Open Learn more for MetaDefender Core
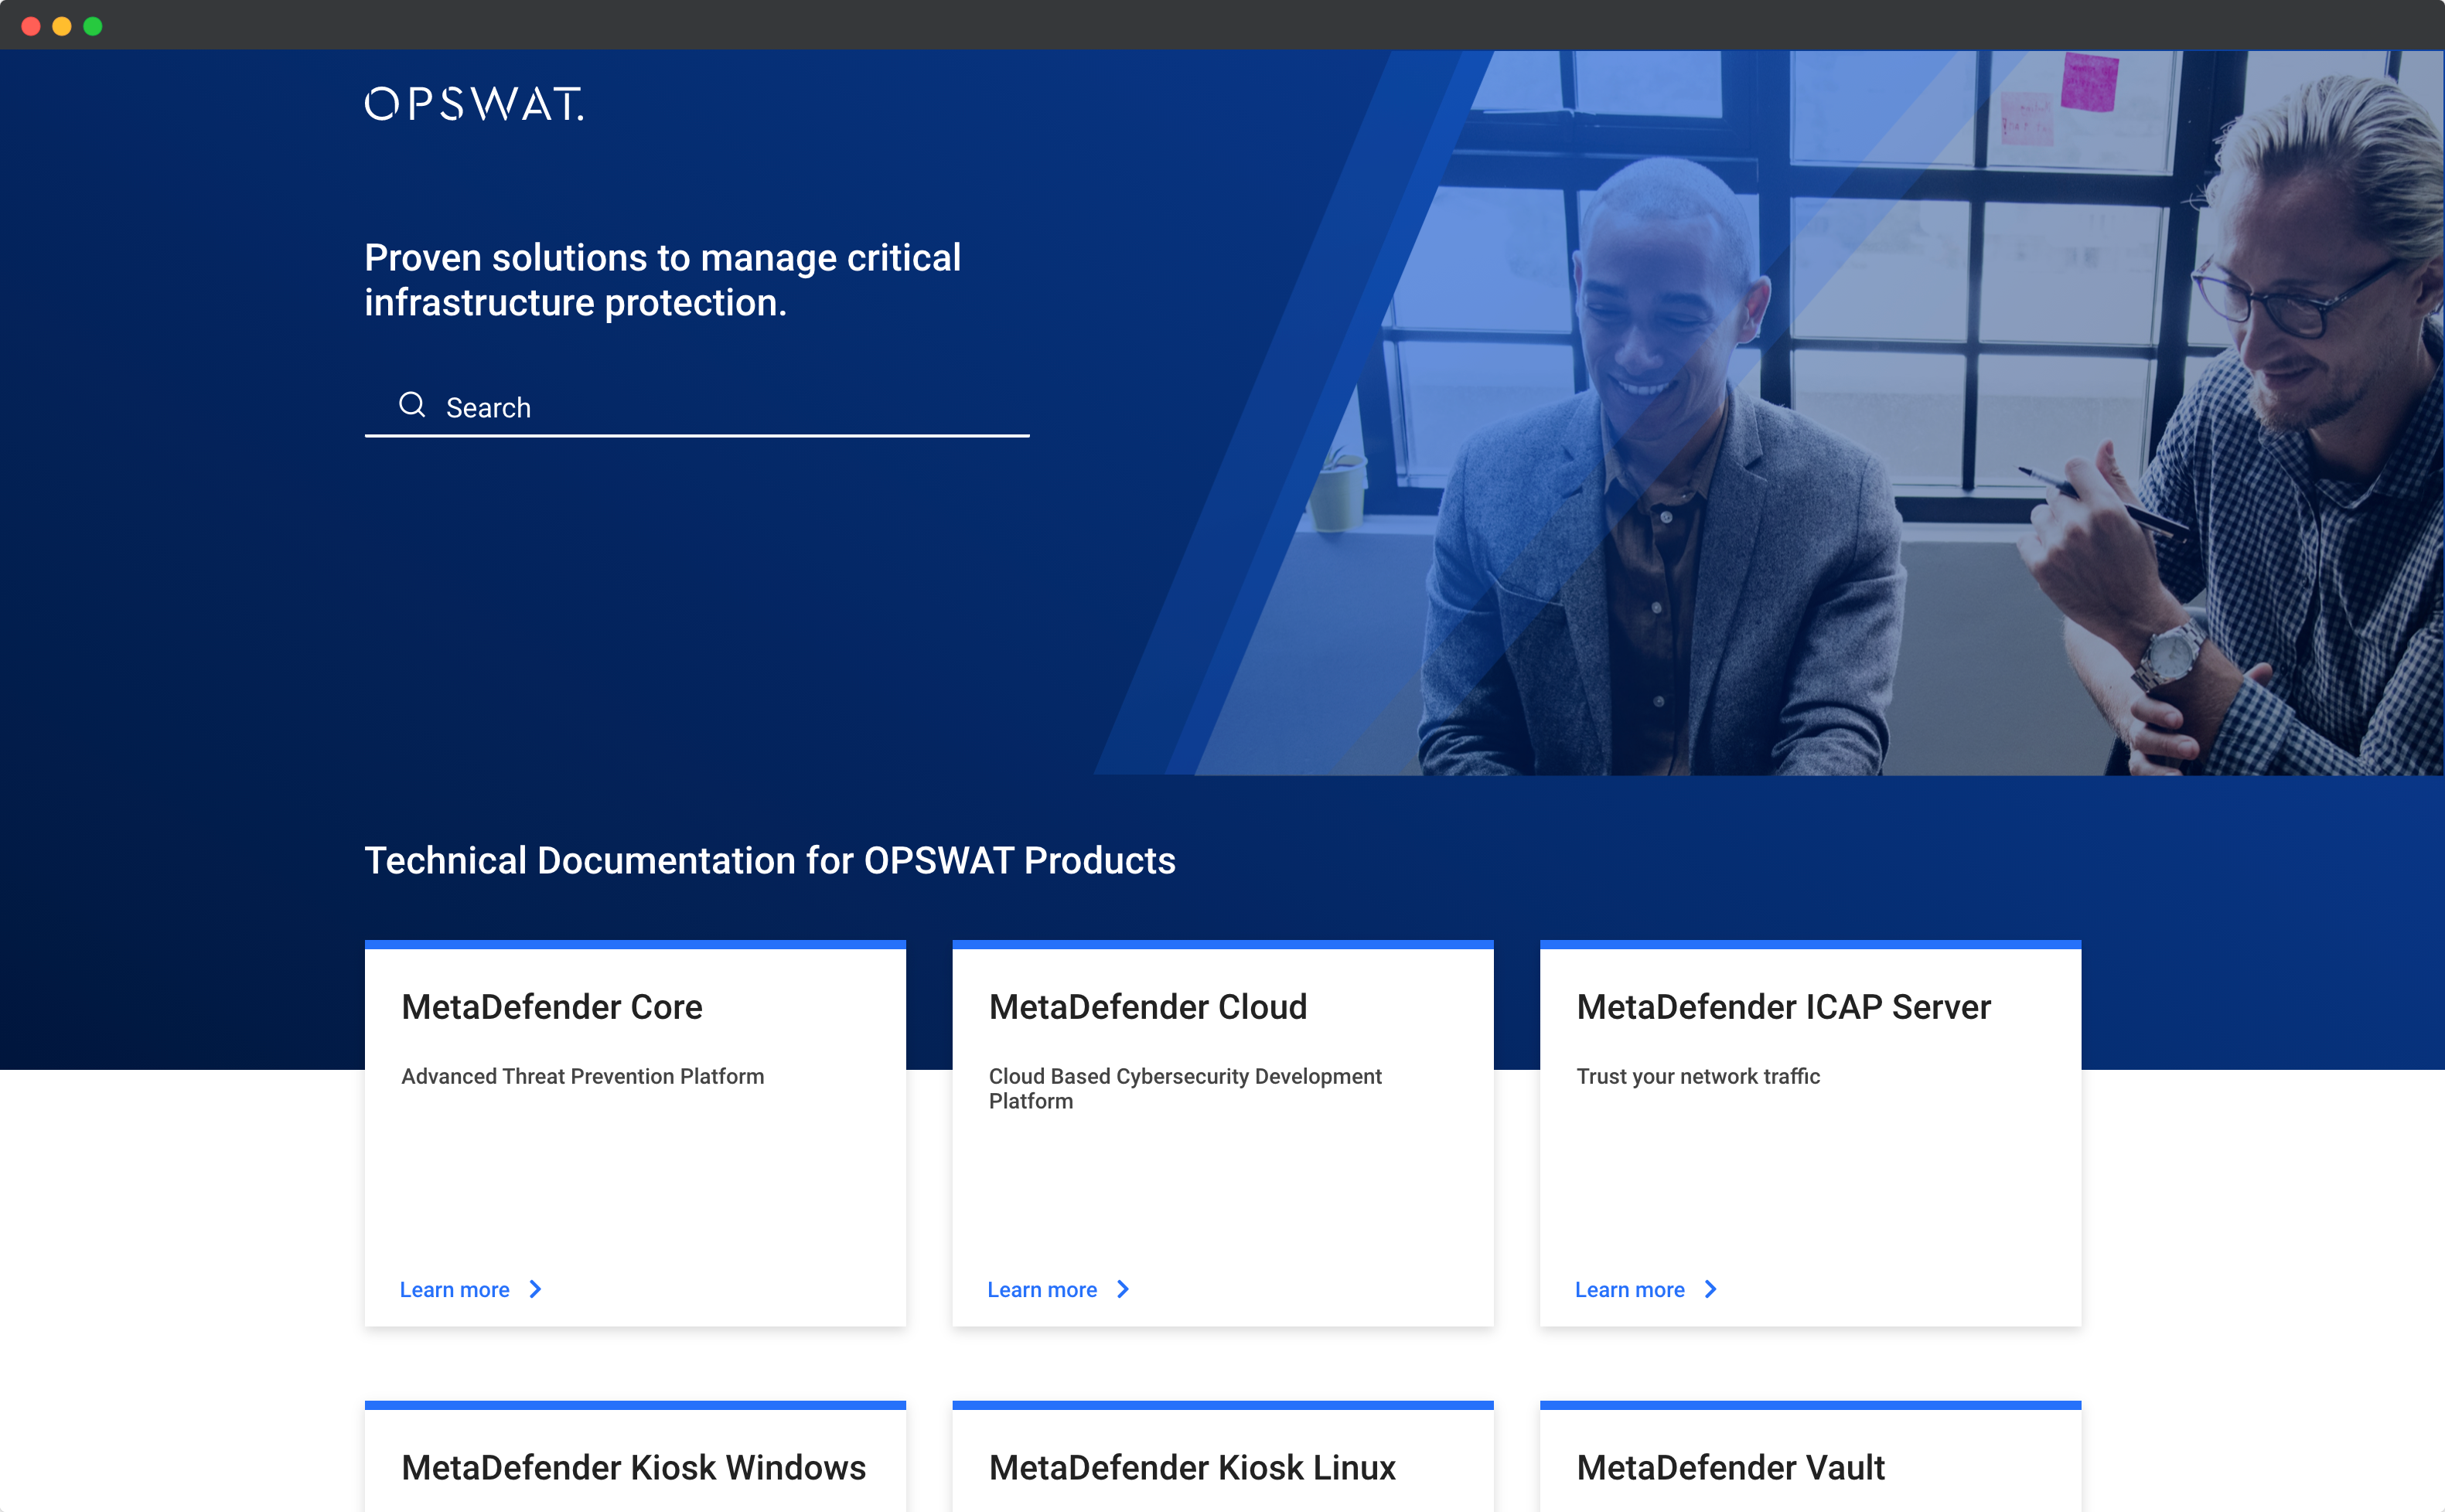2445x1512 pixels. tap(455, 1290)
